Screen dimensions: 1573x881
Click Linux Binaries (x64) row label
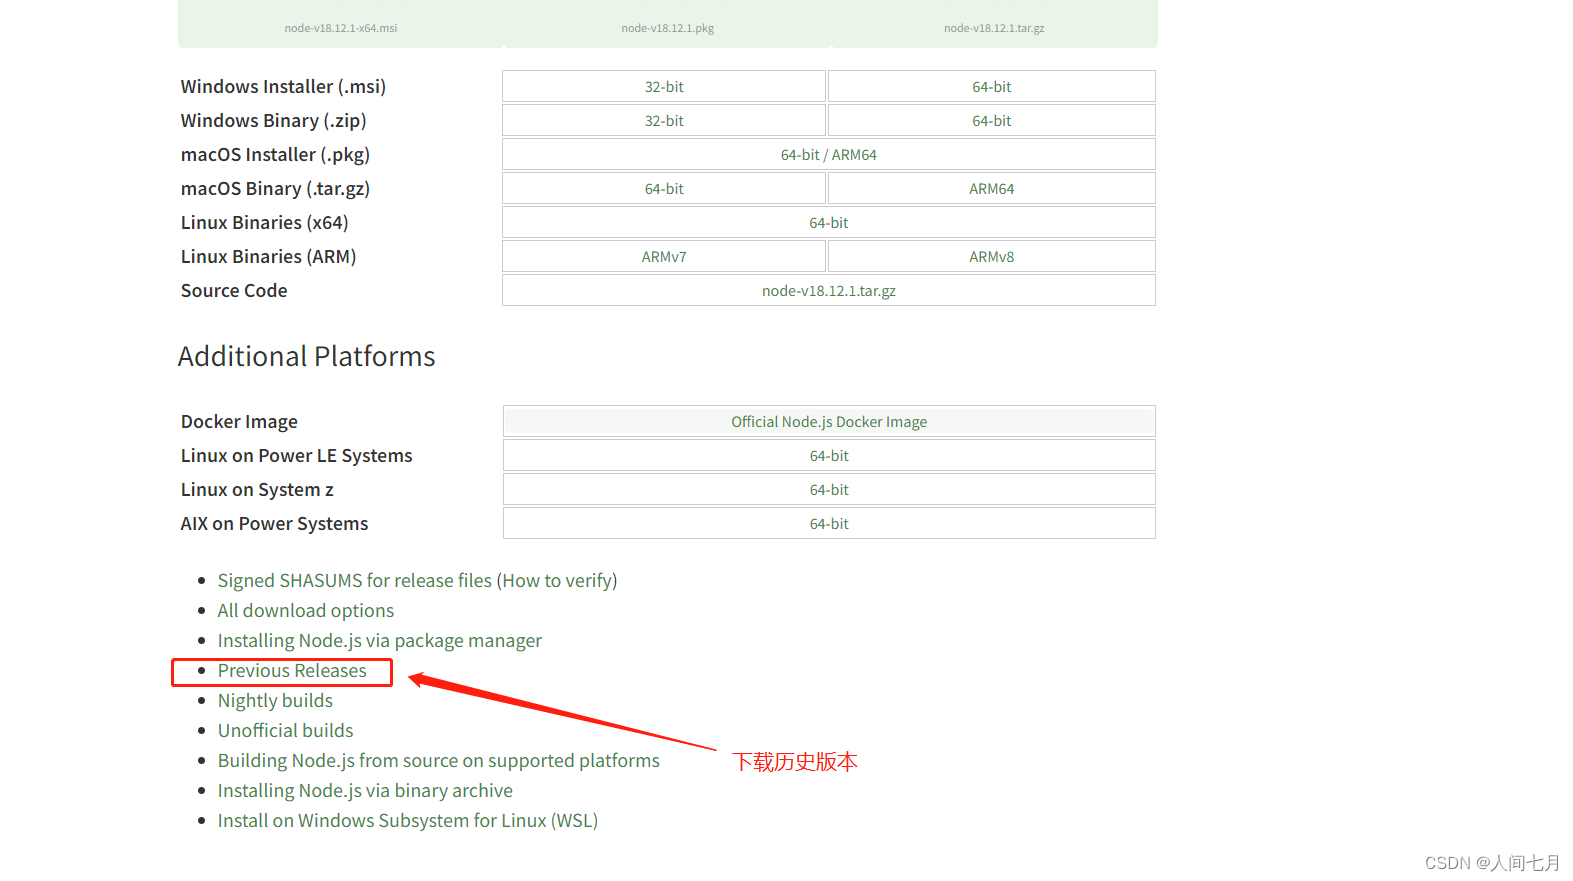265,223
